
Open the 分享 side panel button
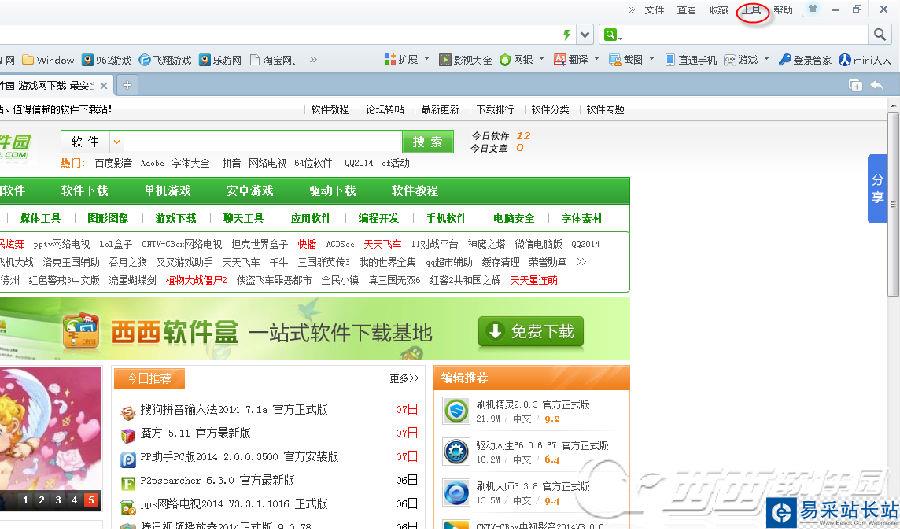pos(877,189)
